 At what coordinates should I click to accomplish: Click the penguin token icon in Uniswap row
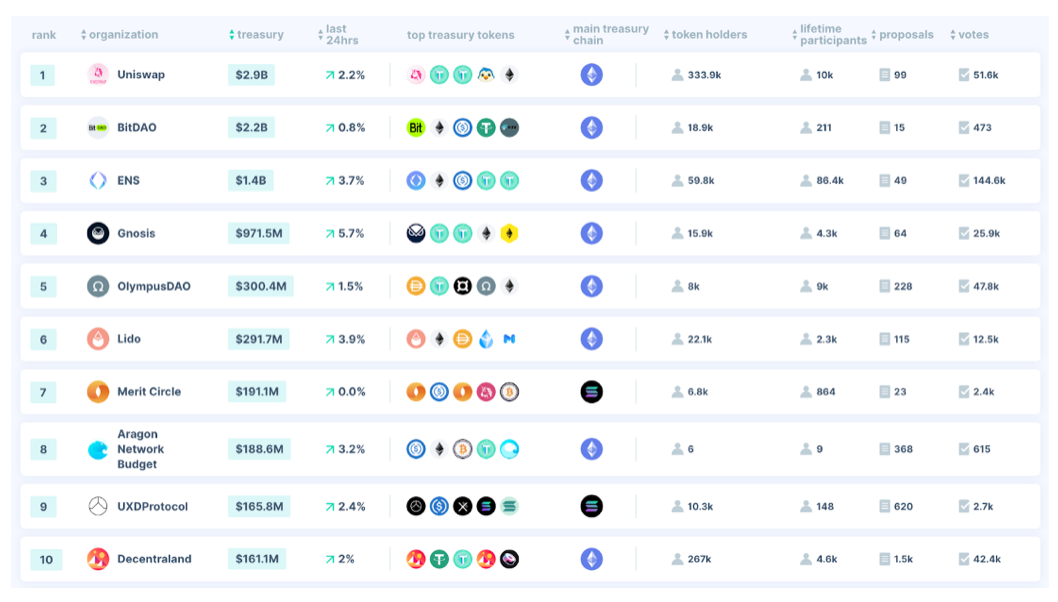tap(486, 74)
